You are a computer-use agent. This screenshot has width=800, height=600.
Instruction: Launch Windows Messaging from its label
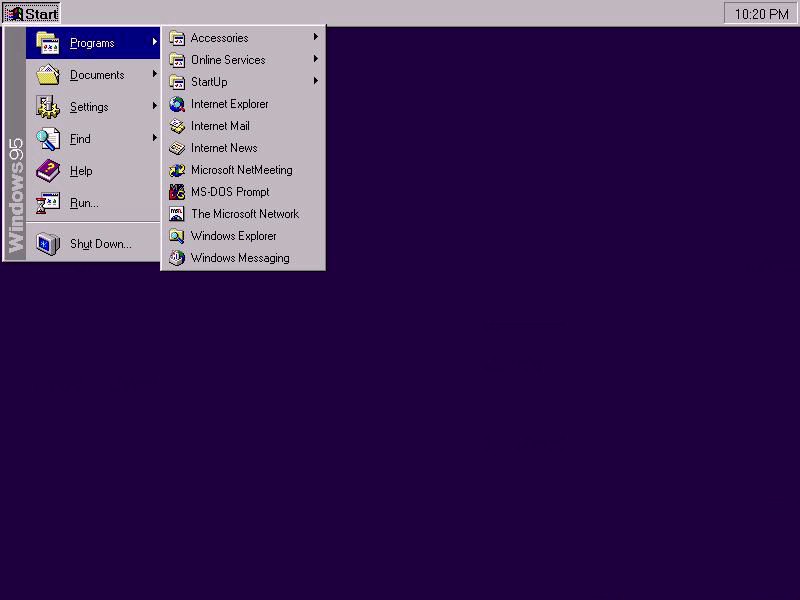click(x=240, y=258)
